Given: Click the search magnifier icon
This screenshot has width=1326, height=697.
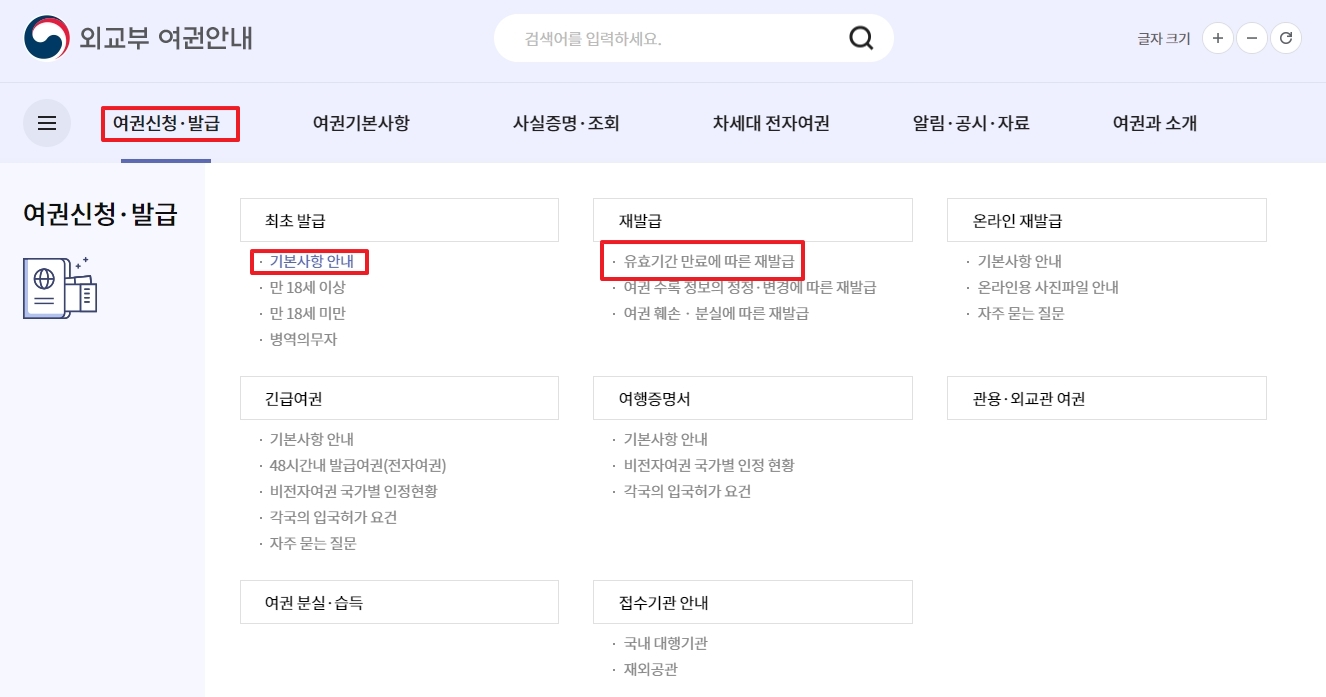Looking at the screenshot, I should tap(861, 37).
